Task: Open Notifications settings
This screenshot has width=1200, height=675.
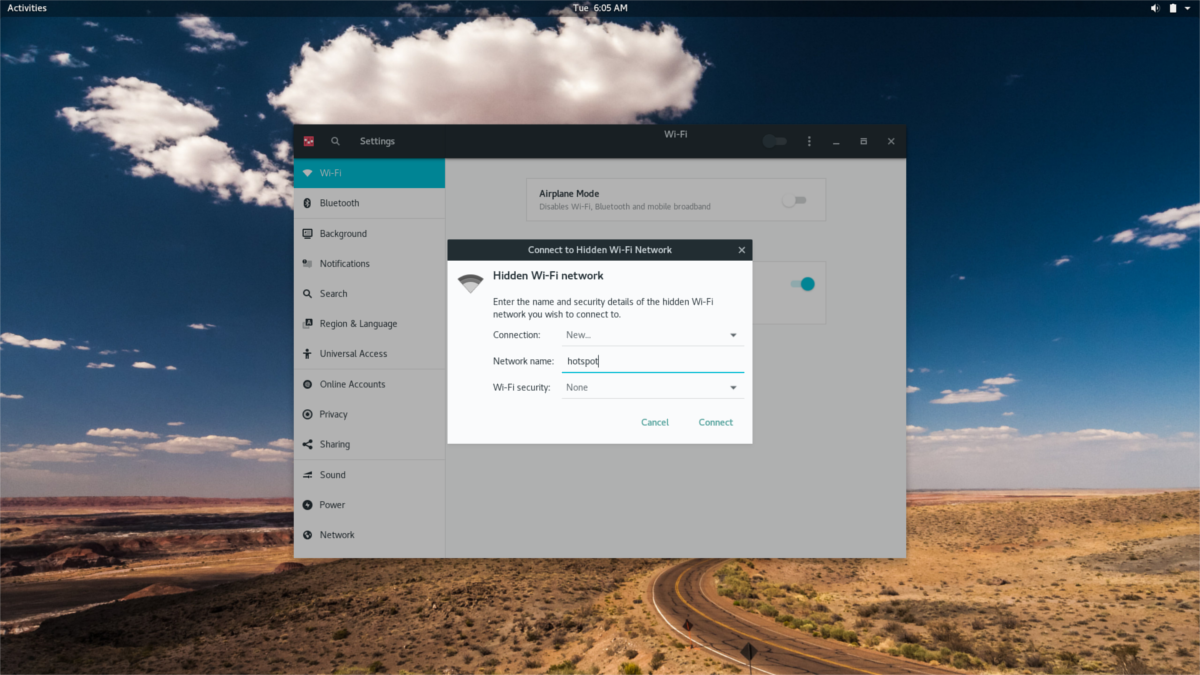Action: pos(369,263)
